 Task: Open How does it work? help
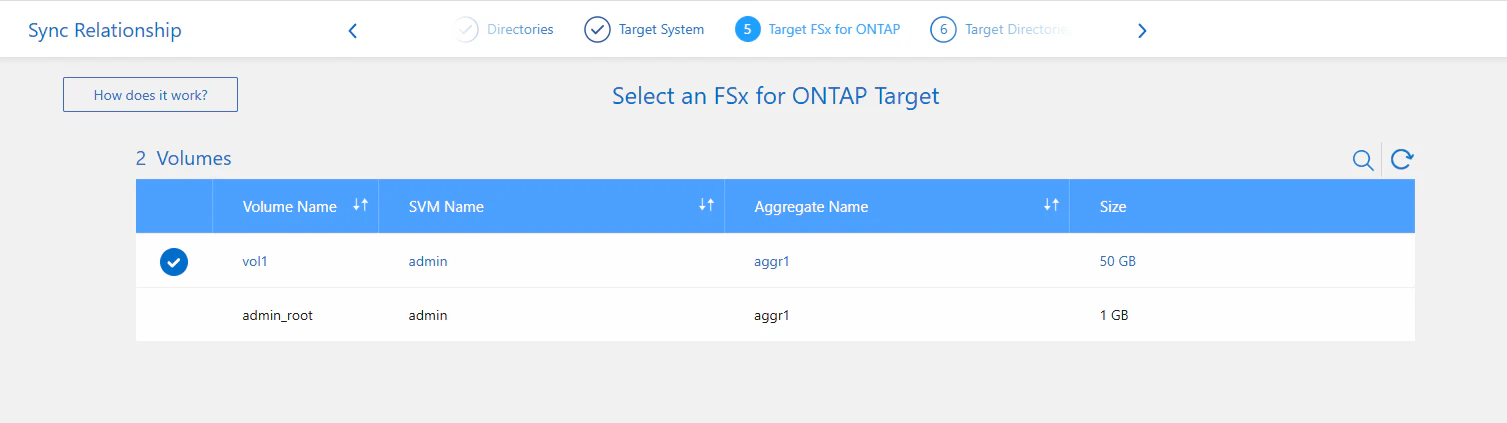(x=150, y=95)
